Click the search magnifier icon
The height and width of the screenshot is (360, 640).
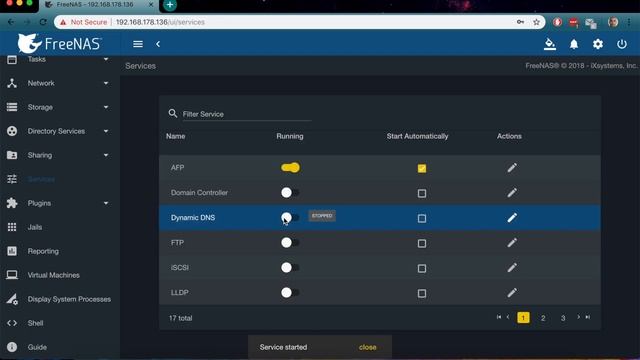173,113
